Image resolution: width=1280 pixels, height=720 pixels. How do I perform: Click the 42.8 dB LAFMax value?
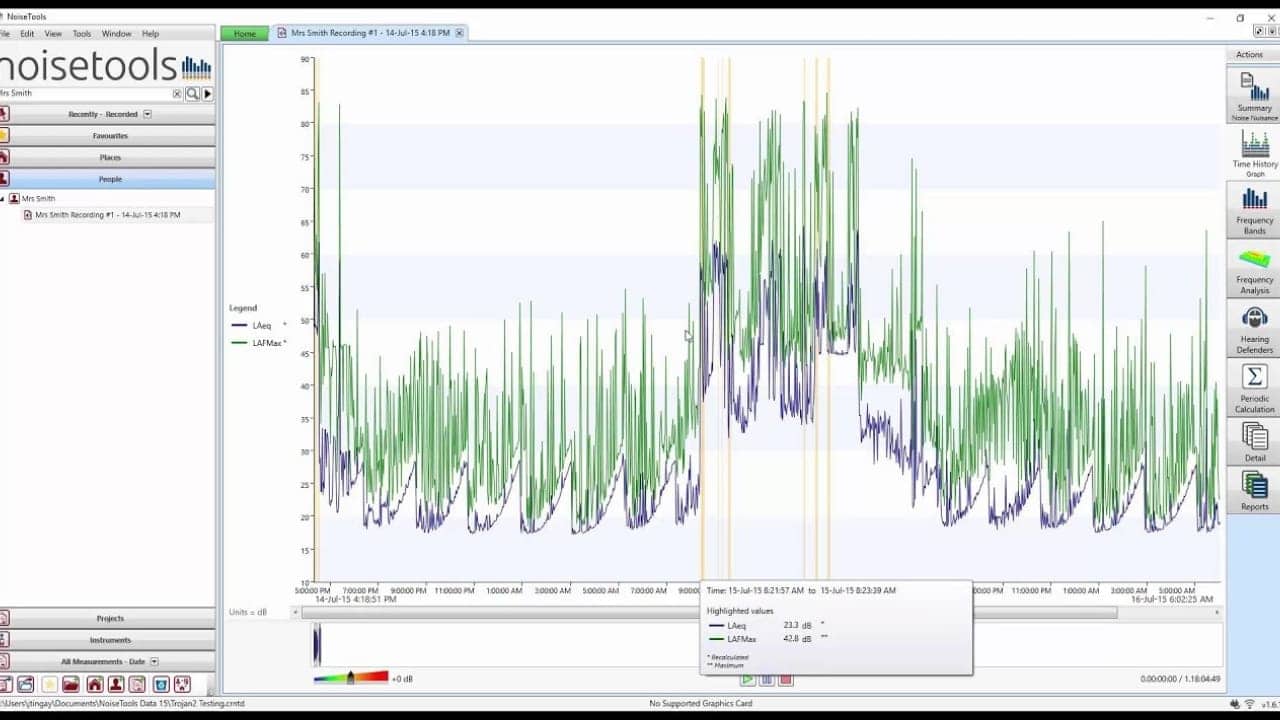tap(797, 638)
